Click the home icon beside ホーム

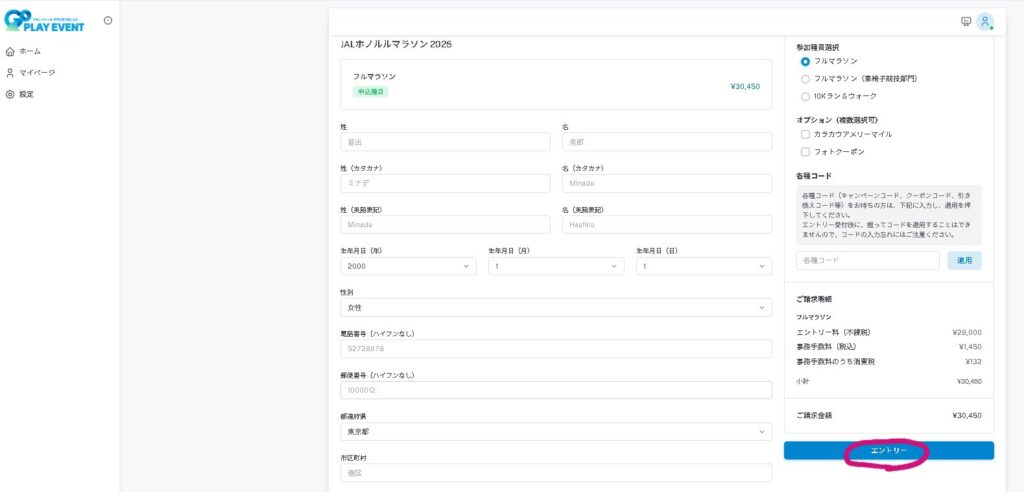(10, 51)
